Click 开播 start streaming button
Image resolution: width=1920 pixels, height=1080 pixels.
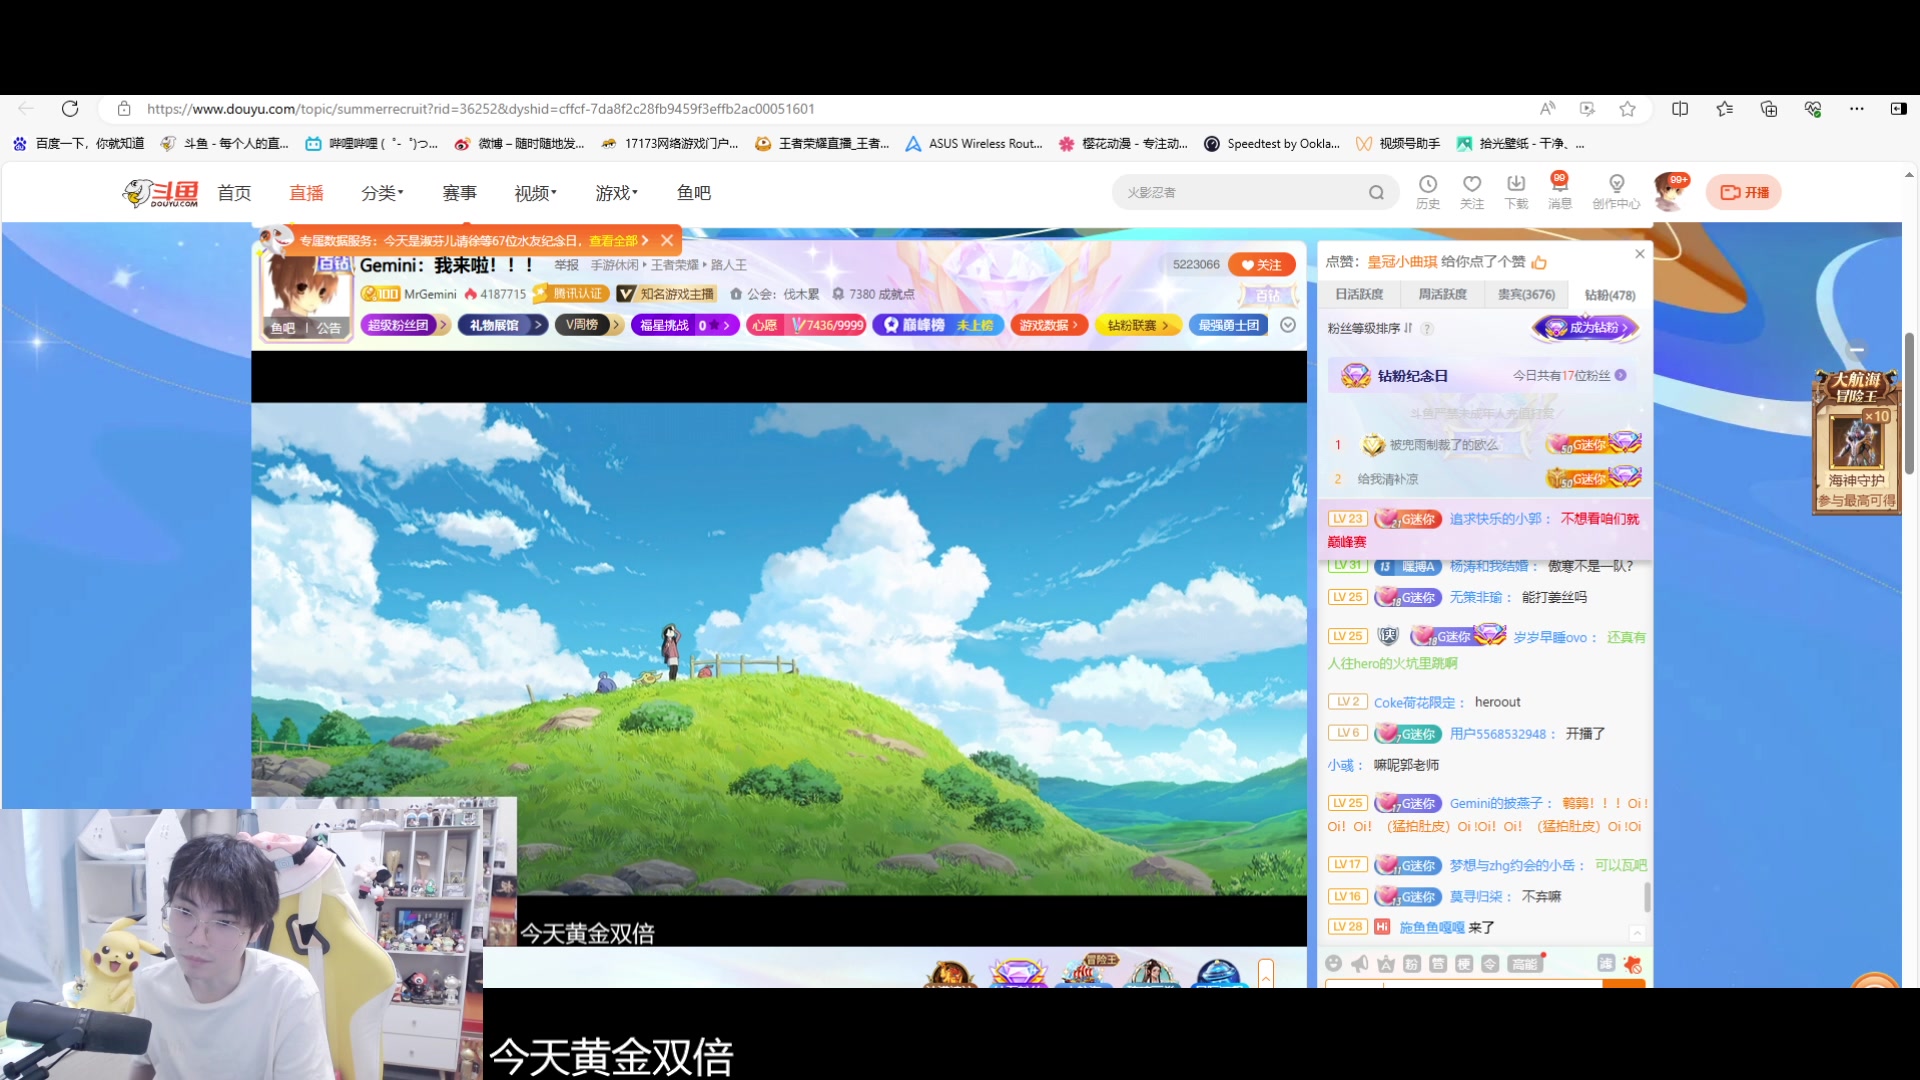click(1744, 192)
